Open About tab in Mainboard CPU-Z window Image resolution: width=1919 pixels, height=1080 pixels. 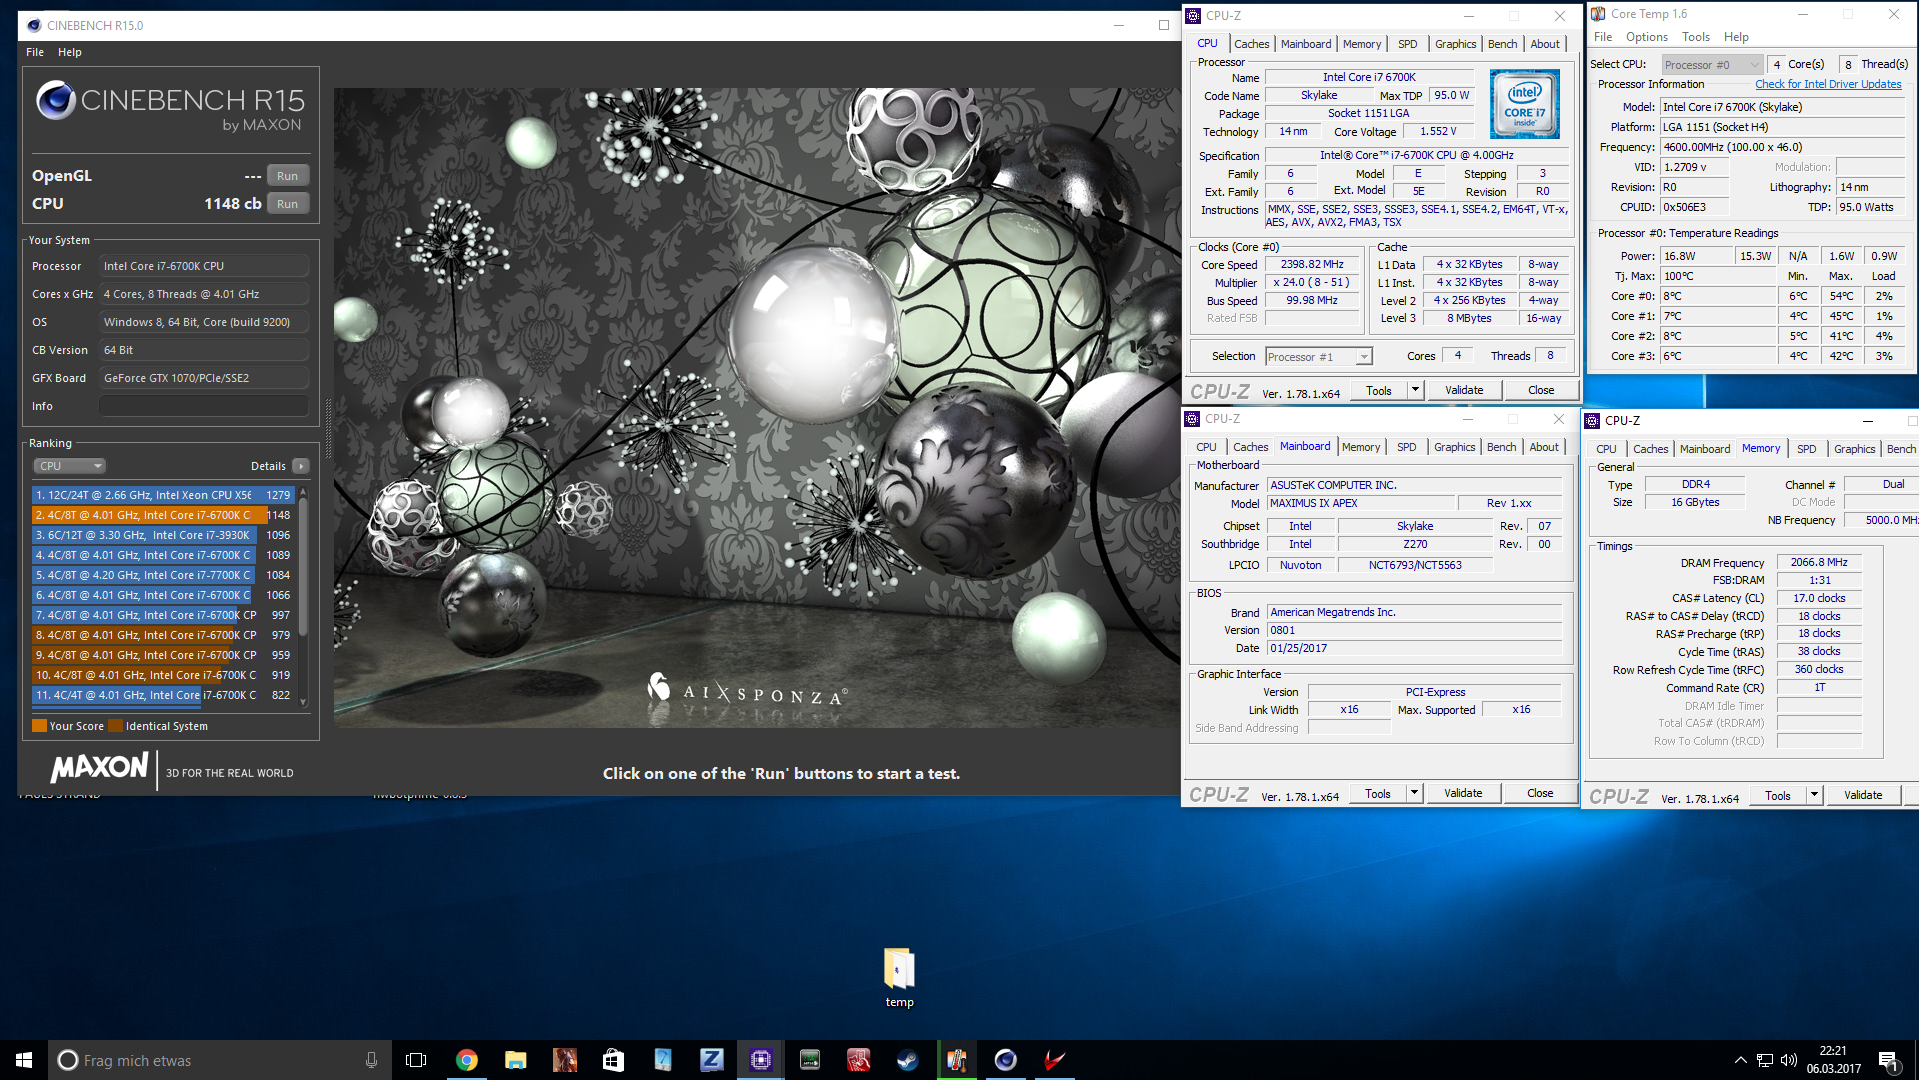click(1544, 447)
